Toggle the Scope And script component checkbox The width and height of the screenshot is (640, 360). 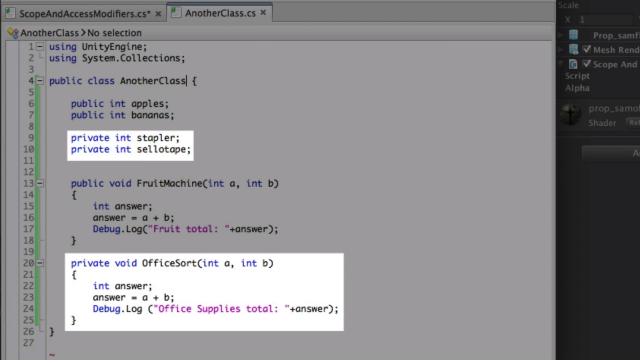[x=587, y=64]
